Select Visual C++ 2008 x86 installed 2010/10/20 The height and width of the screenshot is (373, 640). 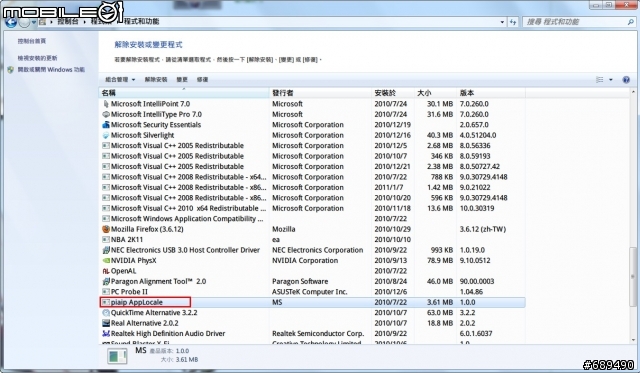(312, 198)
